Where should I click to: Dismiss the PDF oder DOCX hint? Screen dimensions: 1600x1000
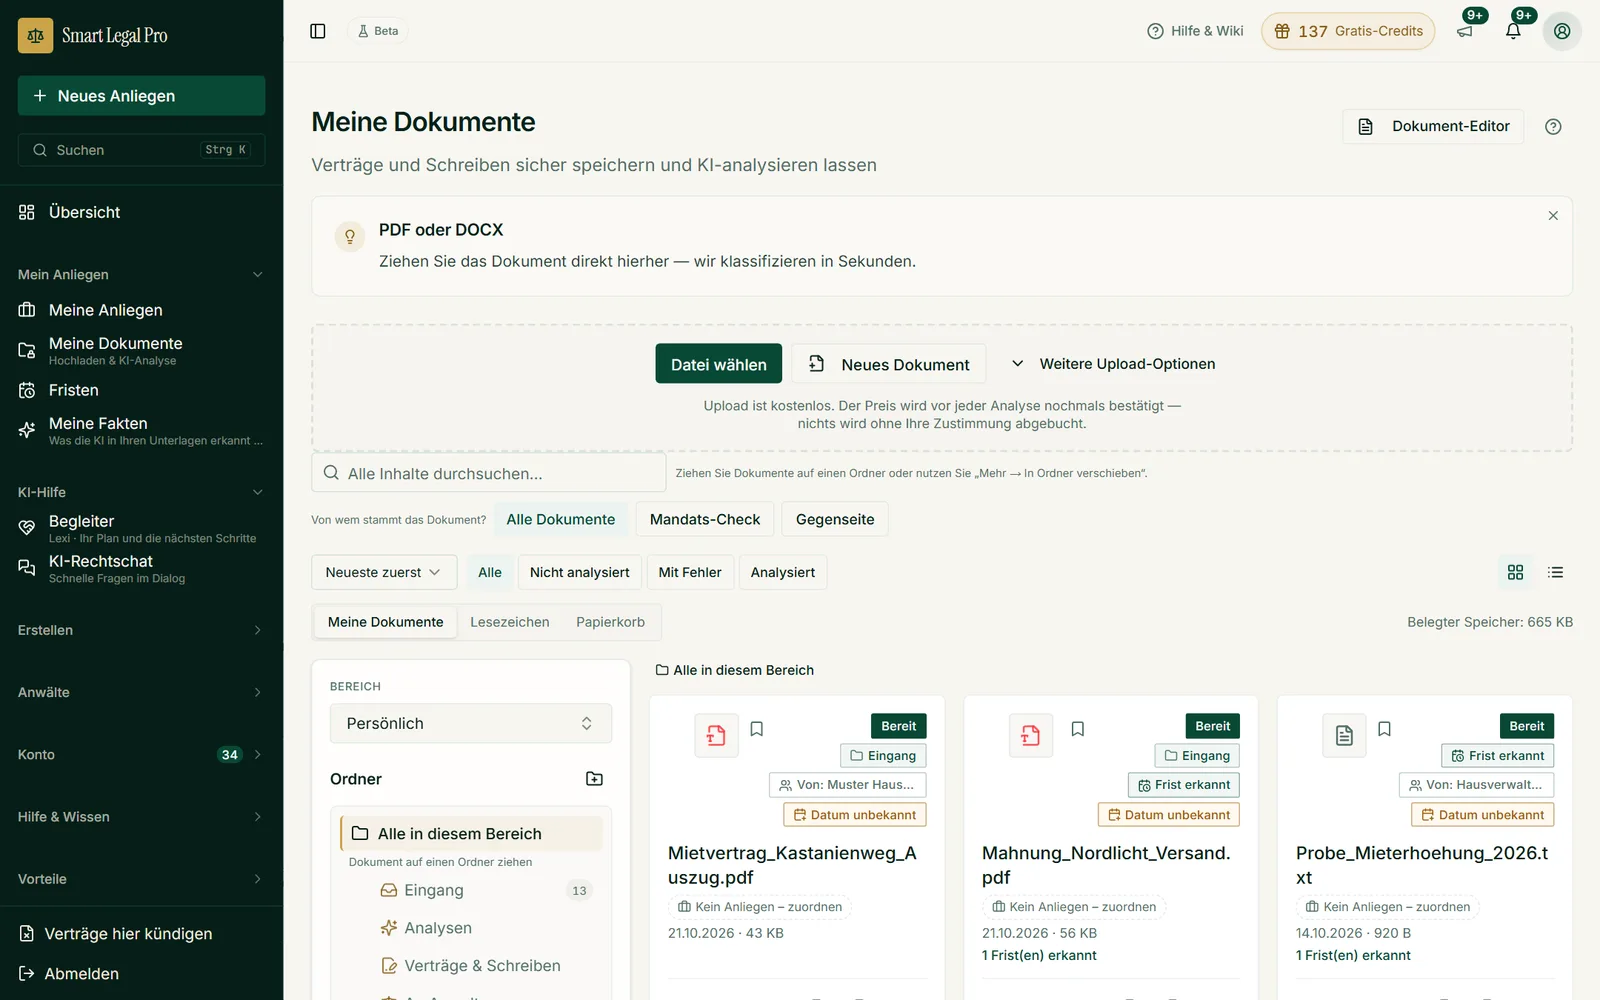[1553, 216]
